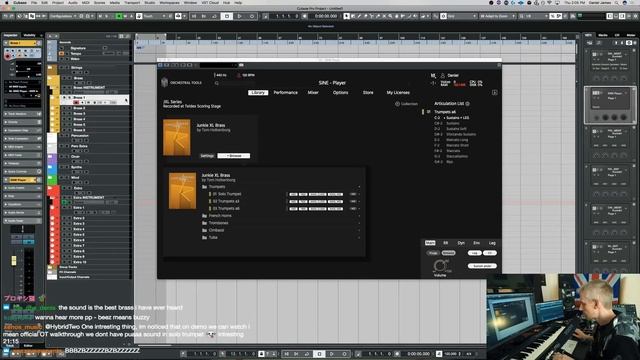Select the Main tab in articulation options

[x=430, y=243]
